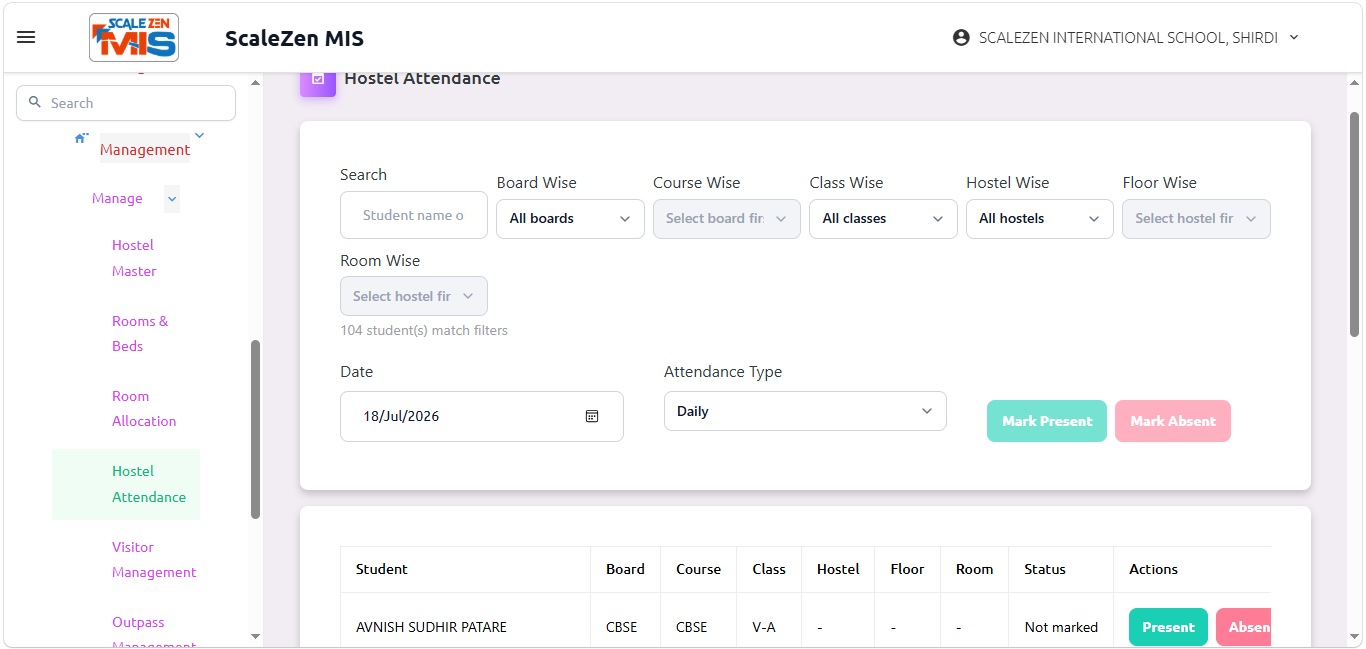
Task: Click the ScaleZen MIS title text
Action: pyautogui.click(x=294, y=38)
